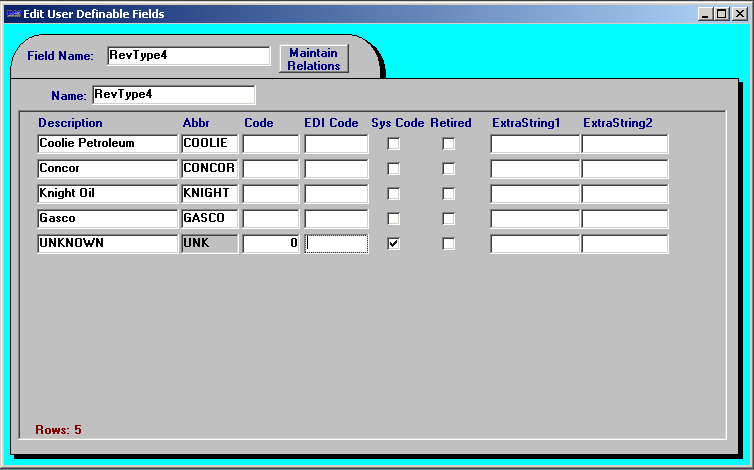Click the Maintain Relations button

tap(314, 59)
